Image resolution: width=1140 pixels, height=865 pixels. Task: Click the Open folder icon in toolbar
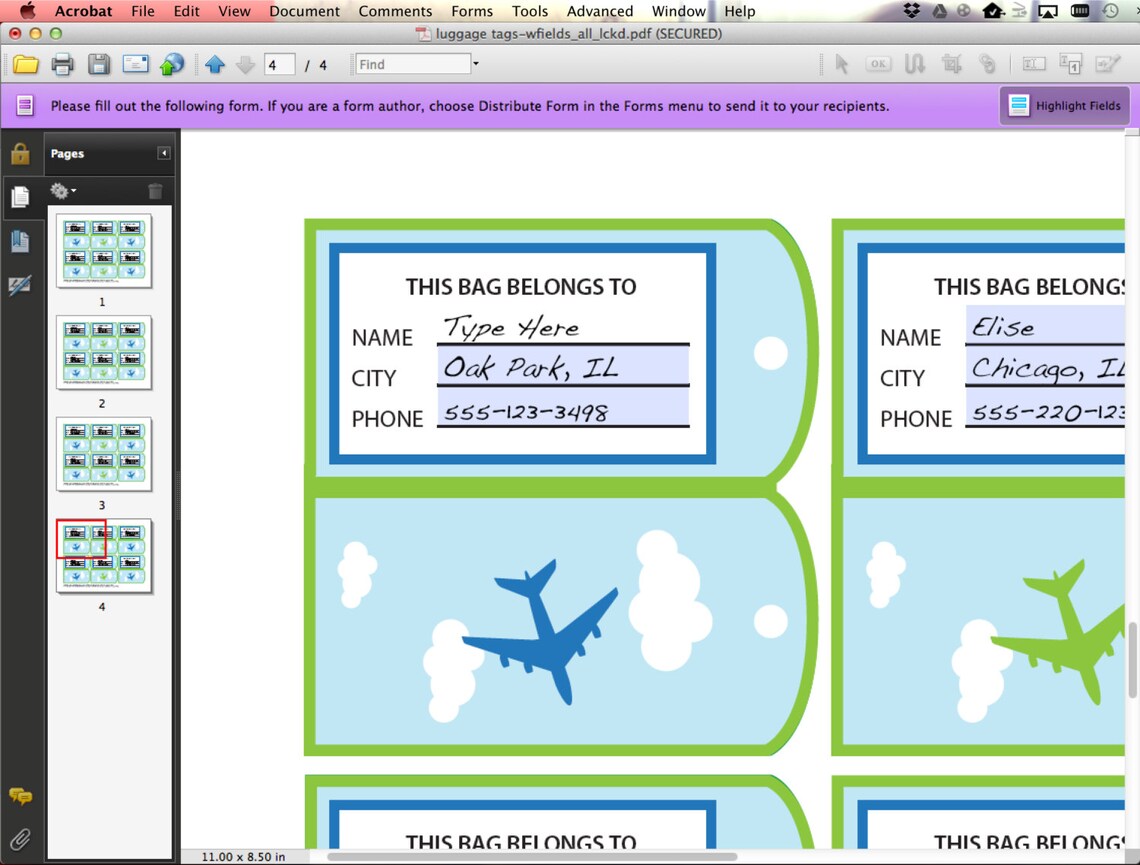[26, 65]
